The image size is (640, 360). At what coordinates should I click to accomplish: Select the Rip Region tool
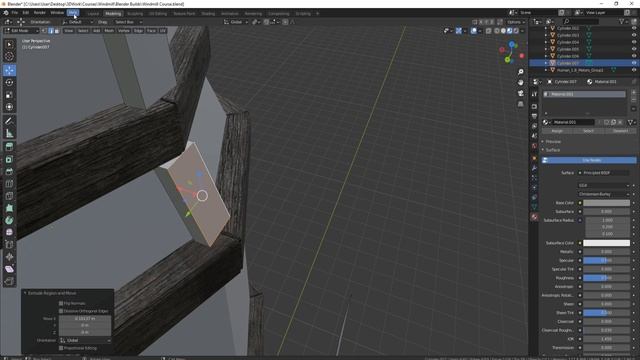coord(9,281)
